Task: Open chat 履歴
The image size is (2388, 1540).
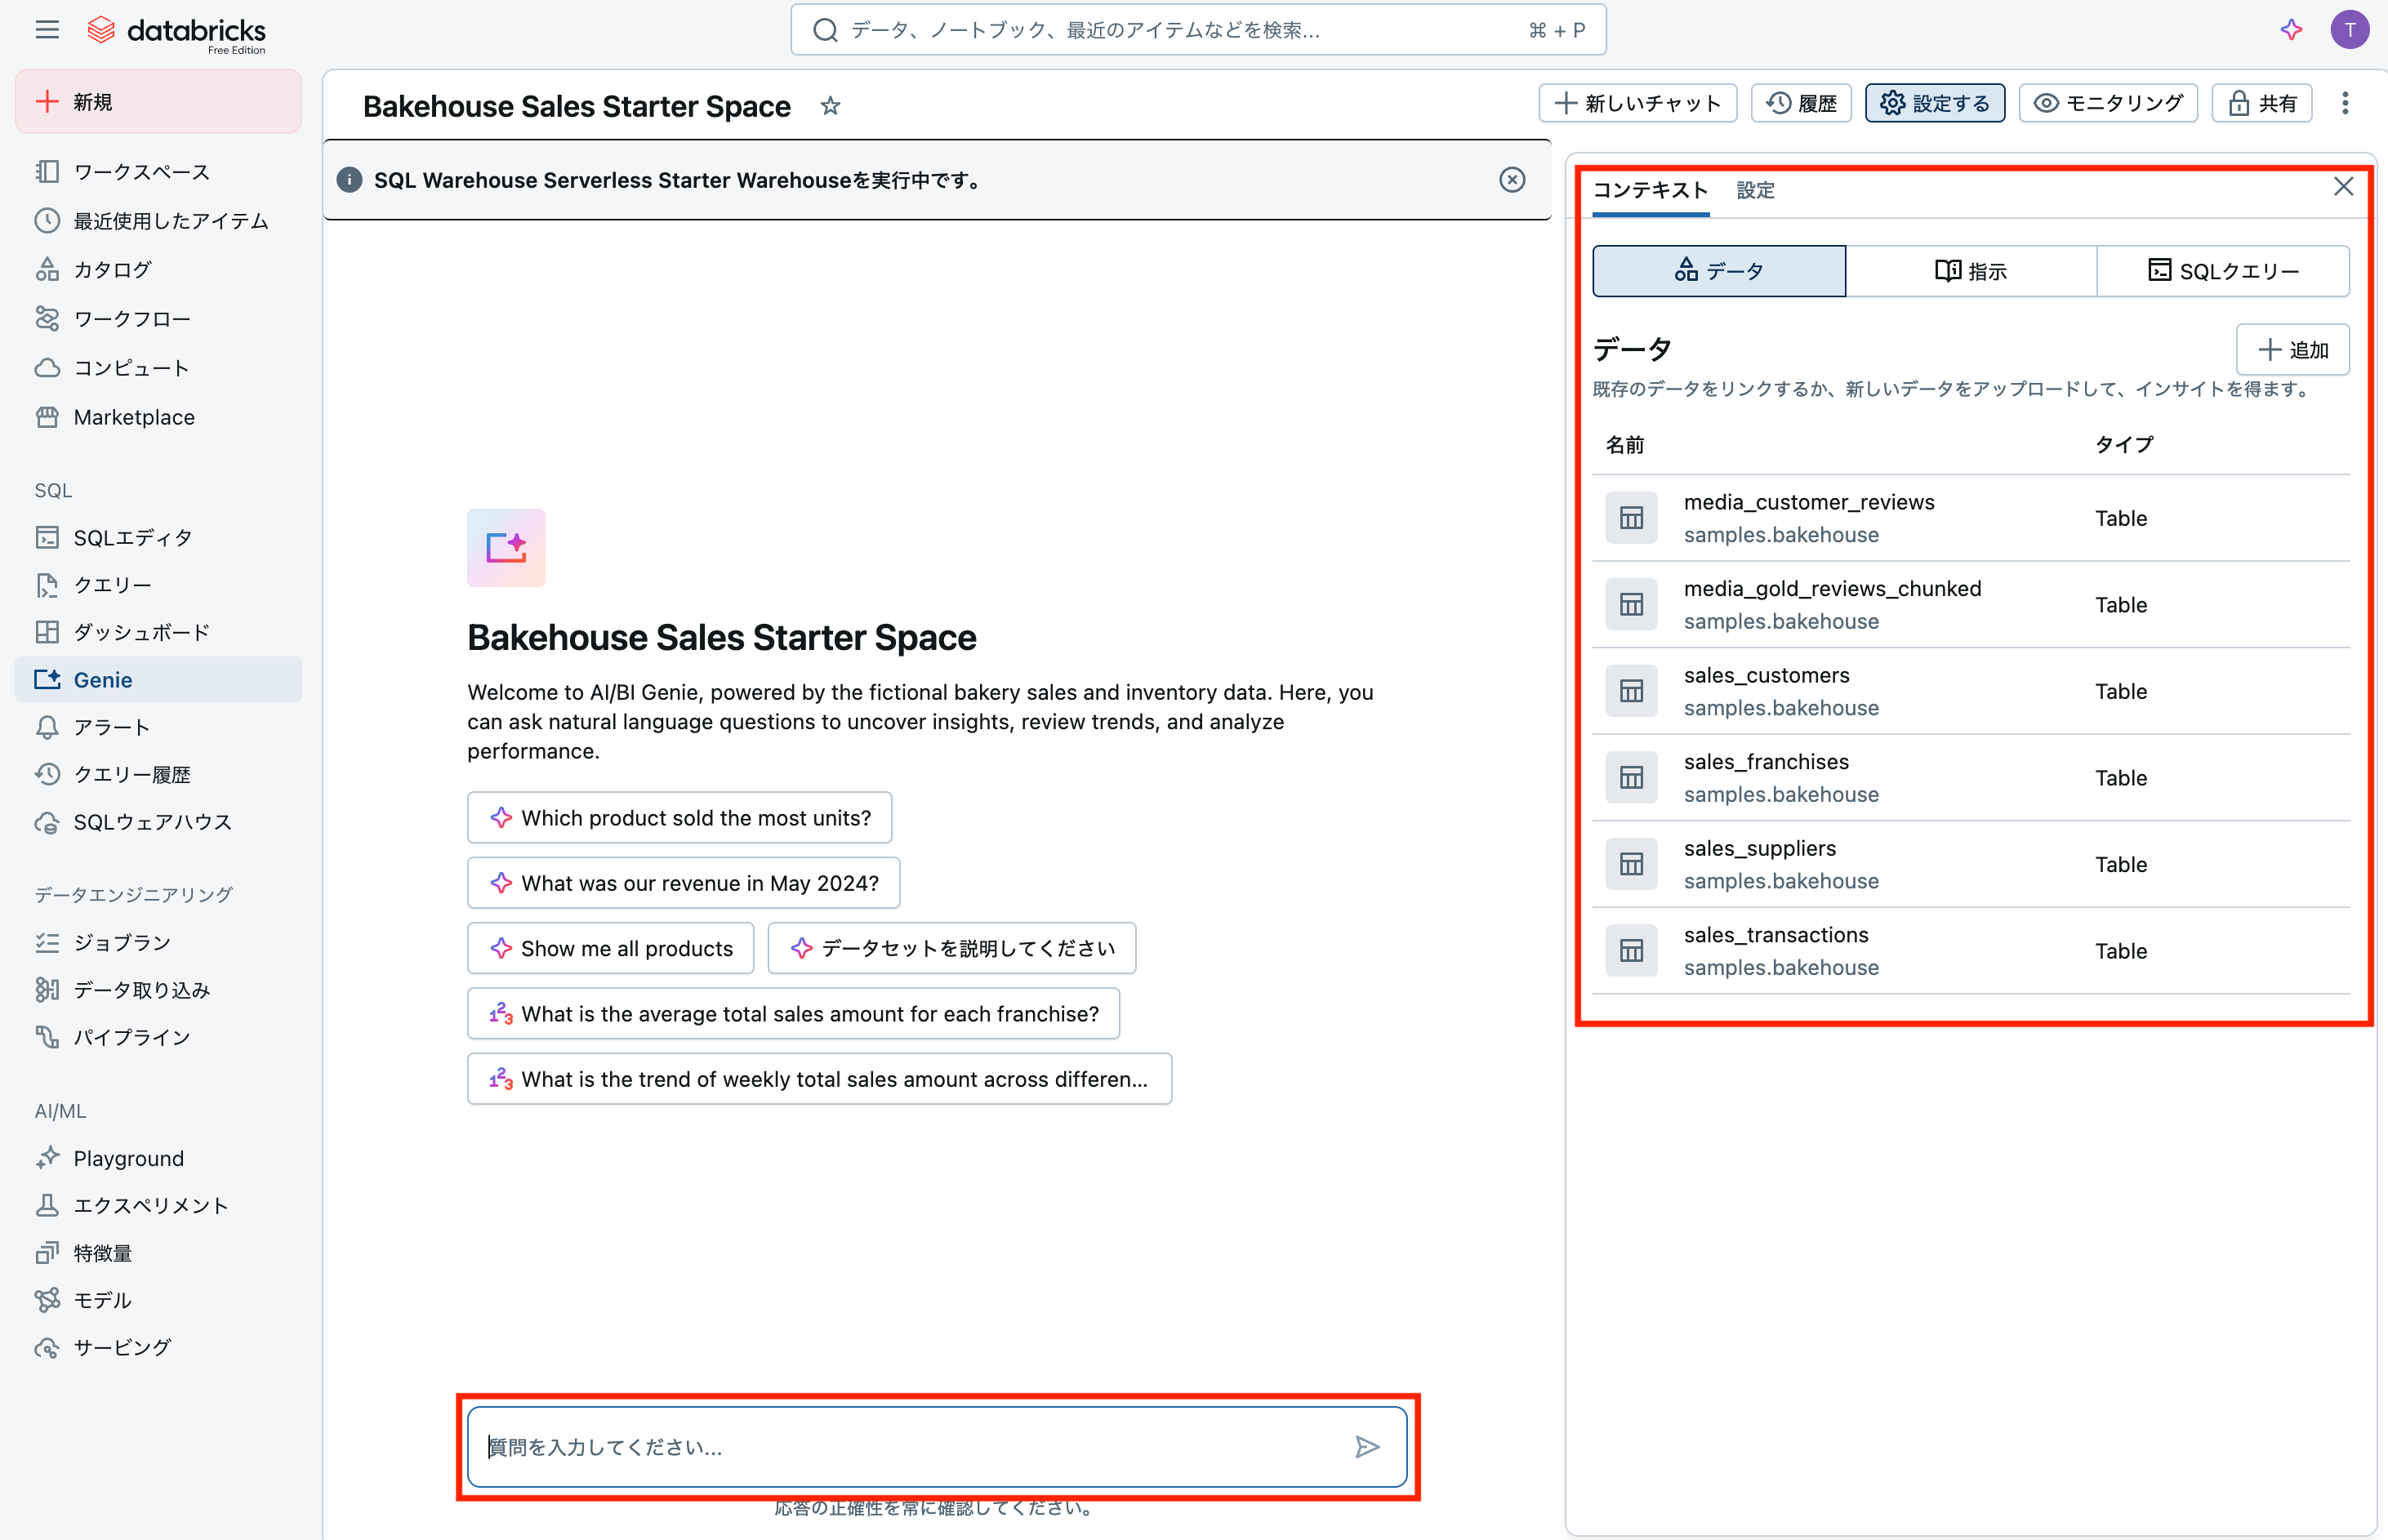Action: pos(1801,103)
